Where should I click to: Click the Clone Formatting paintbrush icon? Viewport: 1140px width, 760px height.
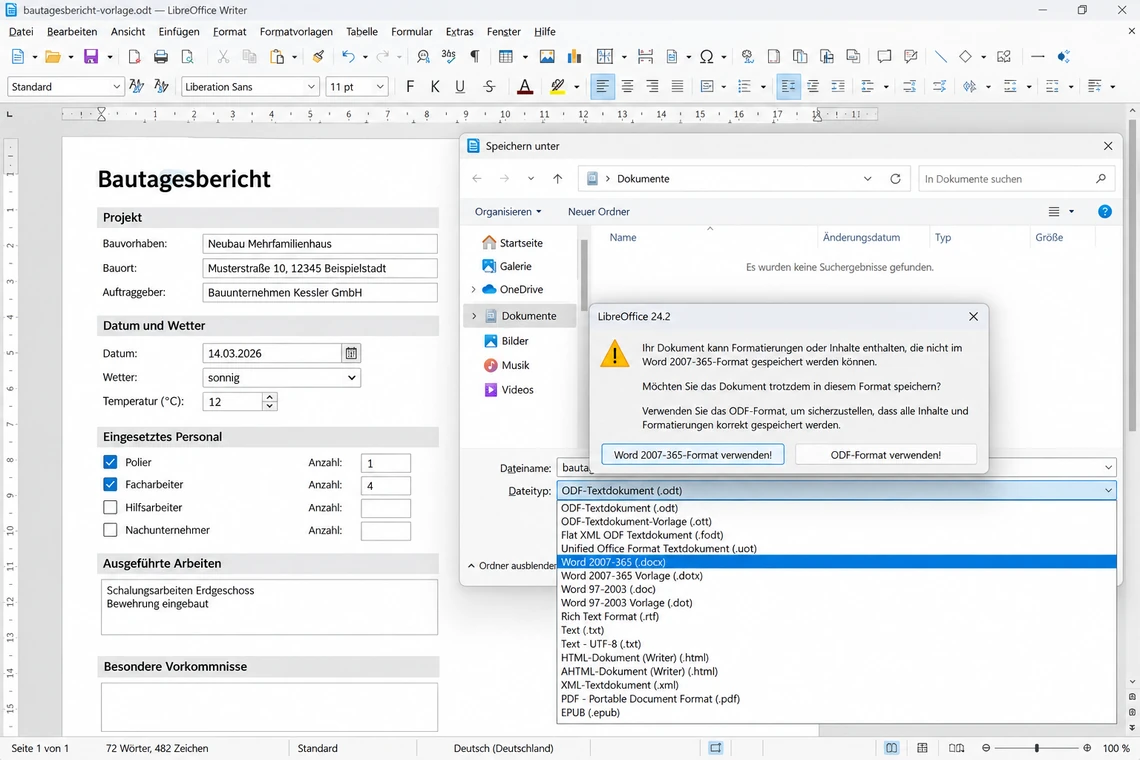tap(318, 57)
